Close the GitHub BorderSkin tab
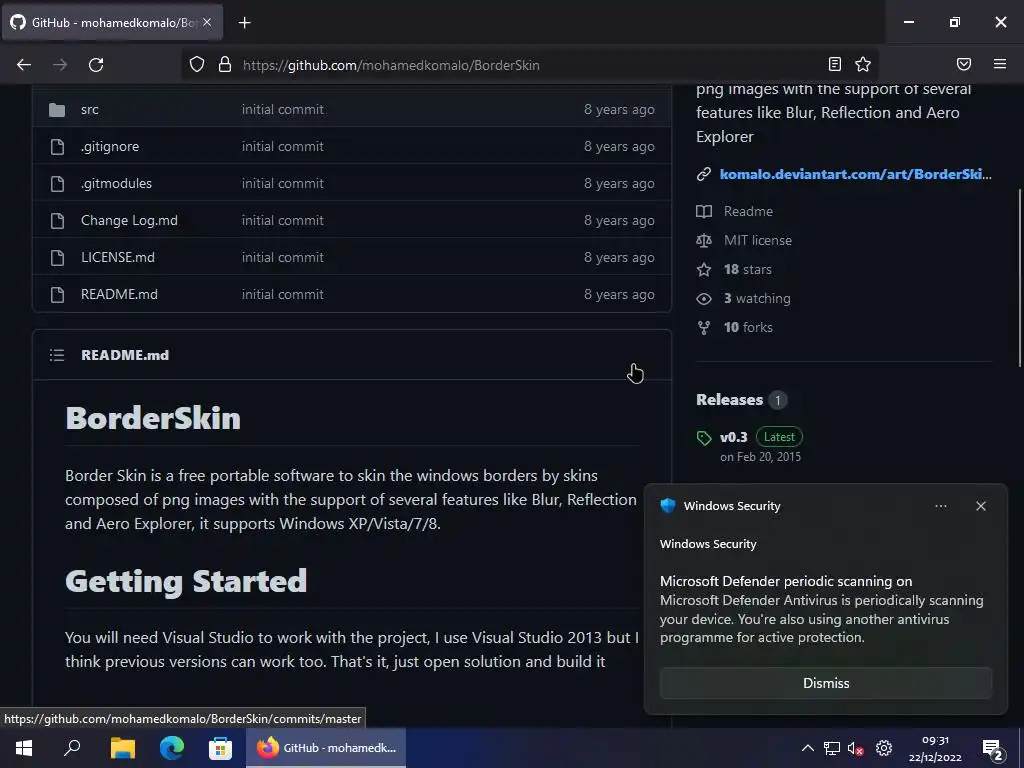Image resolution: width=1024 pixels, height=768 pixels. 207,22
